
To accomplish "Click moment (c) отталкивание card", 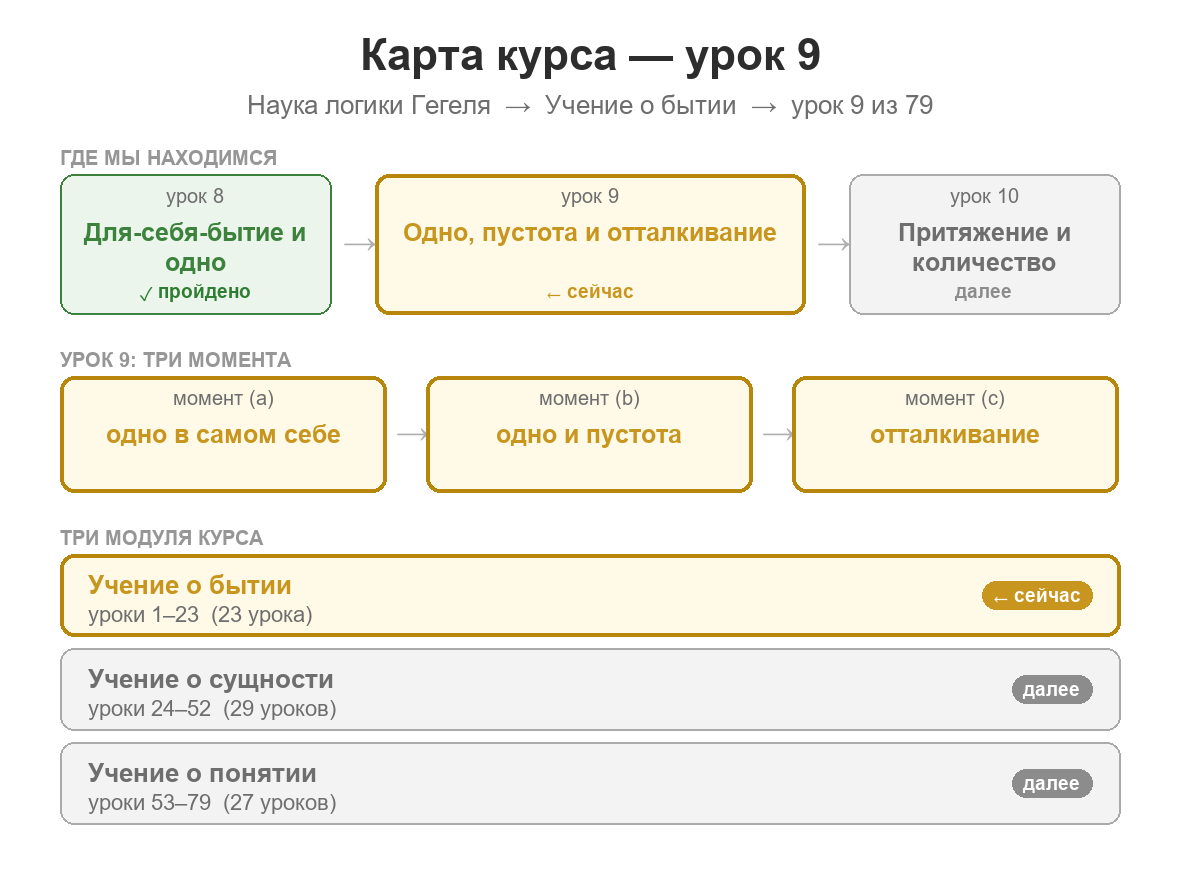I will [x=955, y=434].
